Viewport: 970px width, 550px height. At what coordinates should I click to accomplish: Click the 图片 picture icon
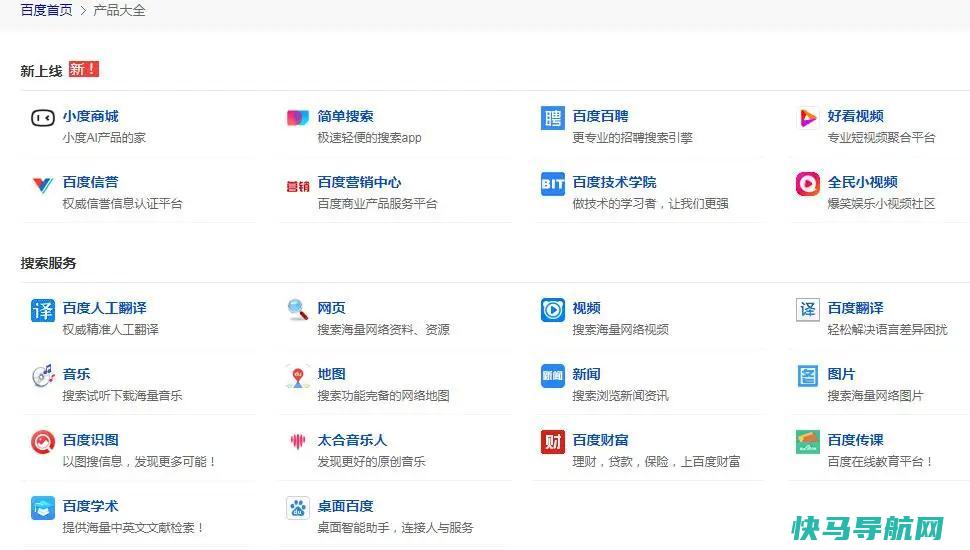pos(807,376)
